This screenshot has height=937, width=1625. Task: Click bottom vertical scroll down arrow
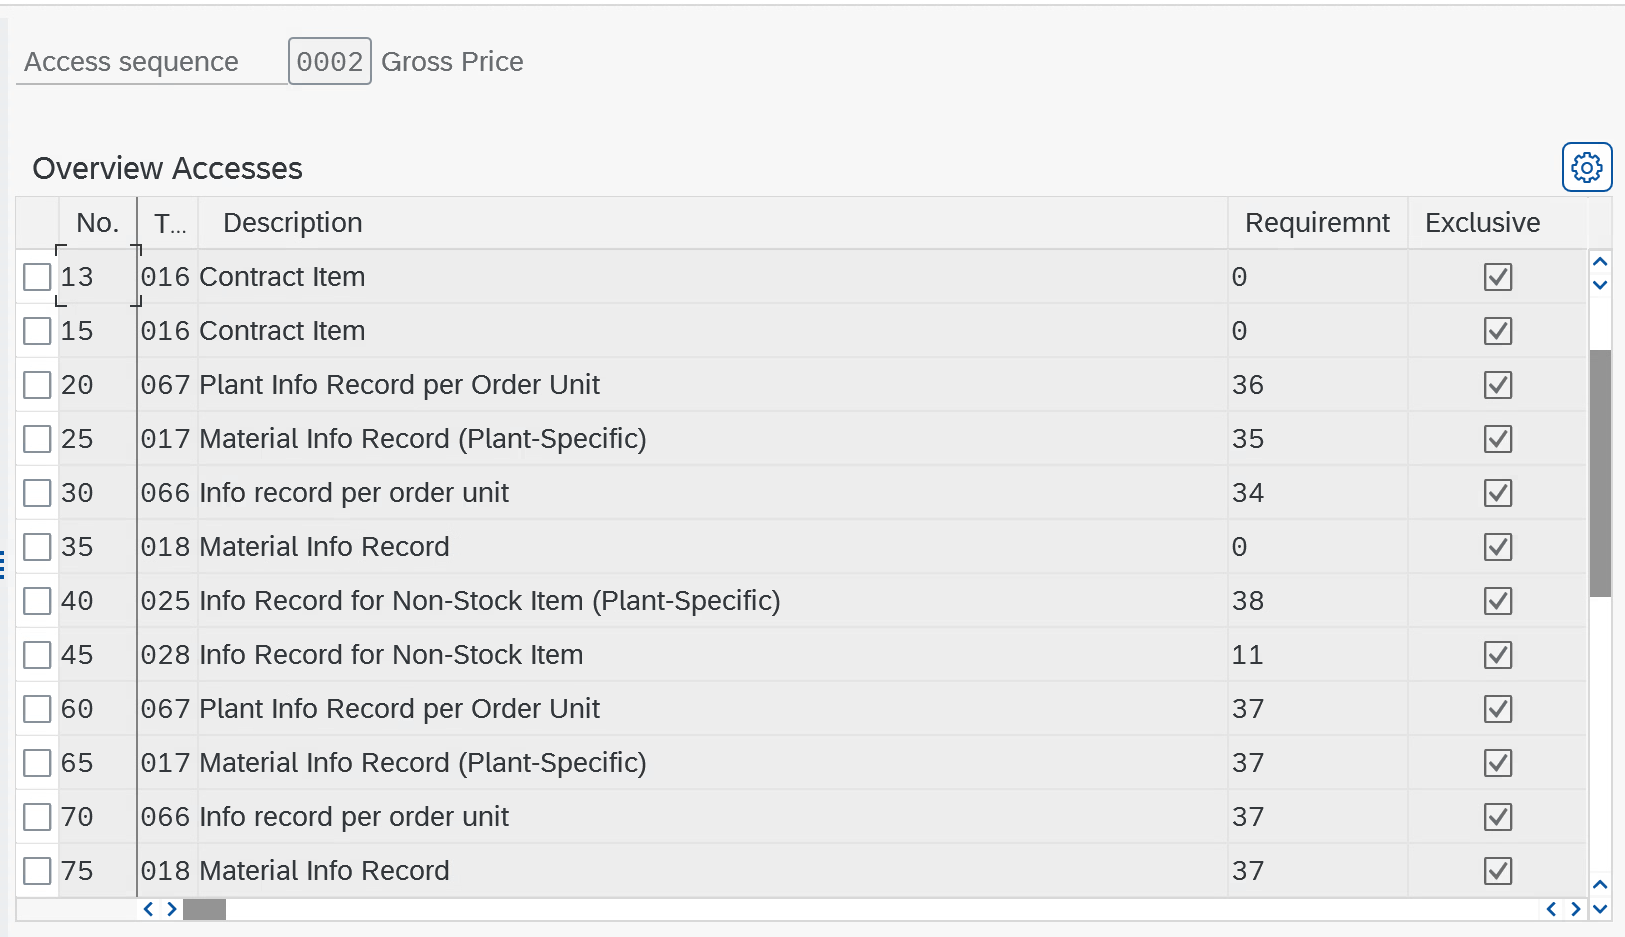coord(1600,909)
